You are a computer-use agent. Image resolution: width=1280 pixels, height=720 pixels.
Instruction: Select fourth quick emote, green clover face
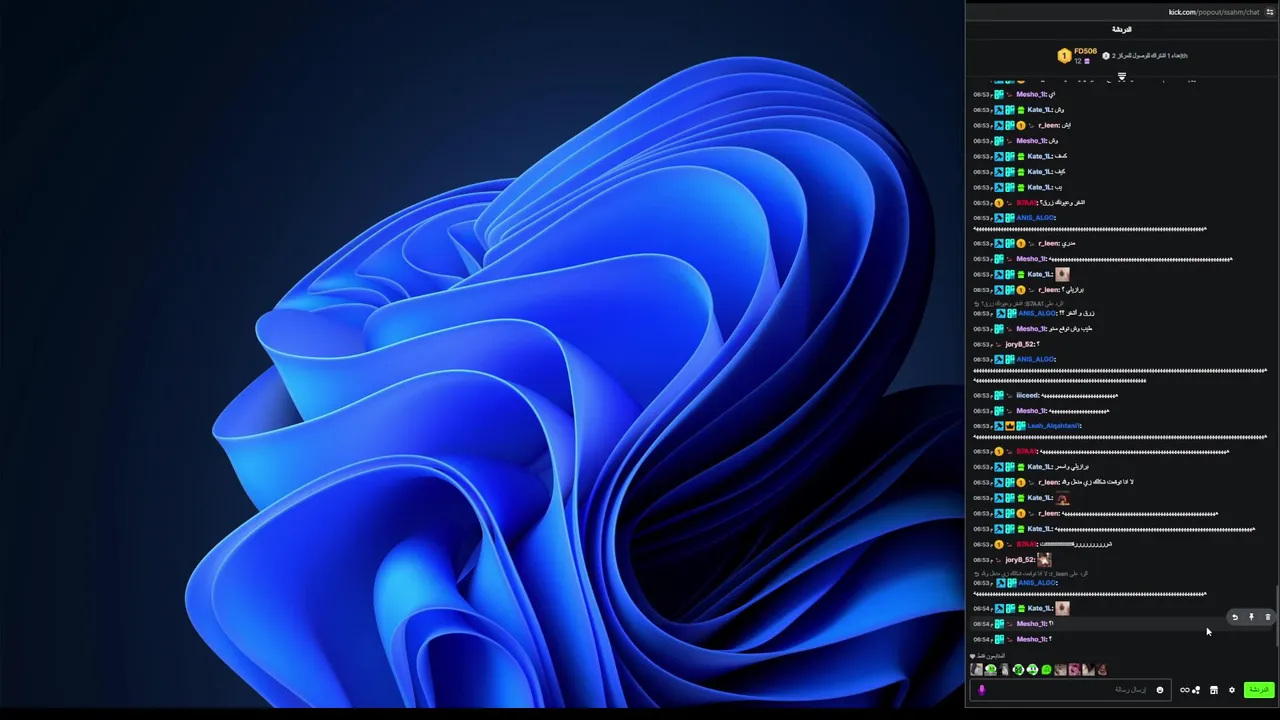1018,670
